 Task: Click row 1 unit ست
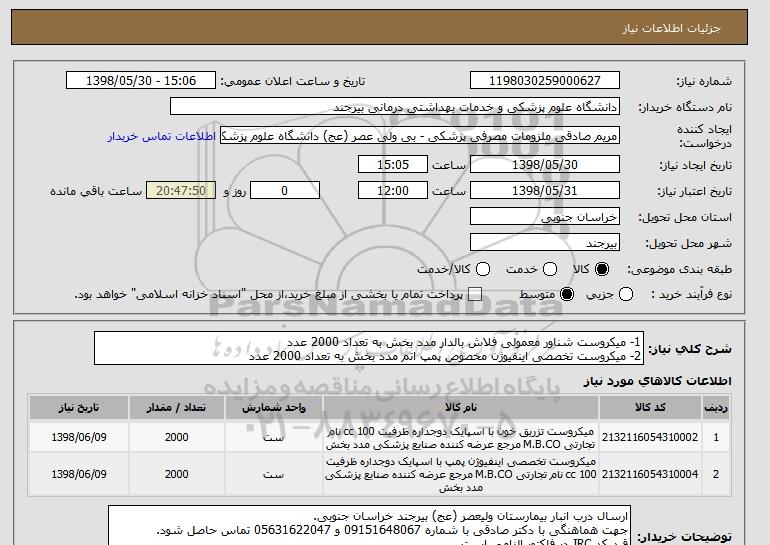pos(274,437)
